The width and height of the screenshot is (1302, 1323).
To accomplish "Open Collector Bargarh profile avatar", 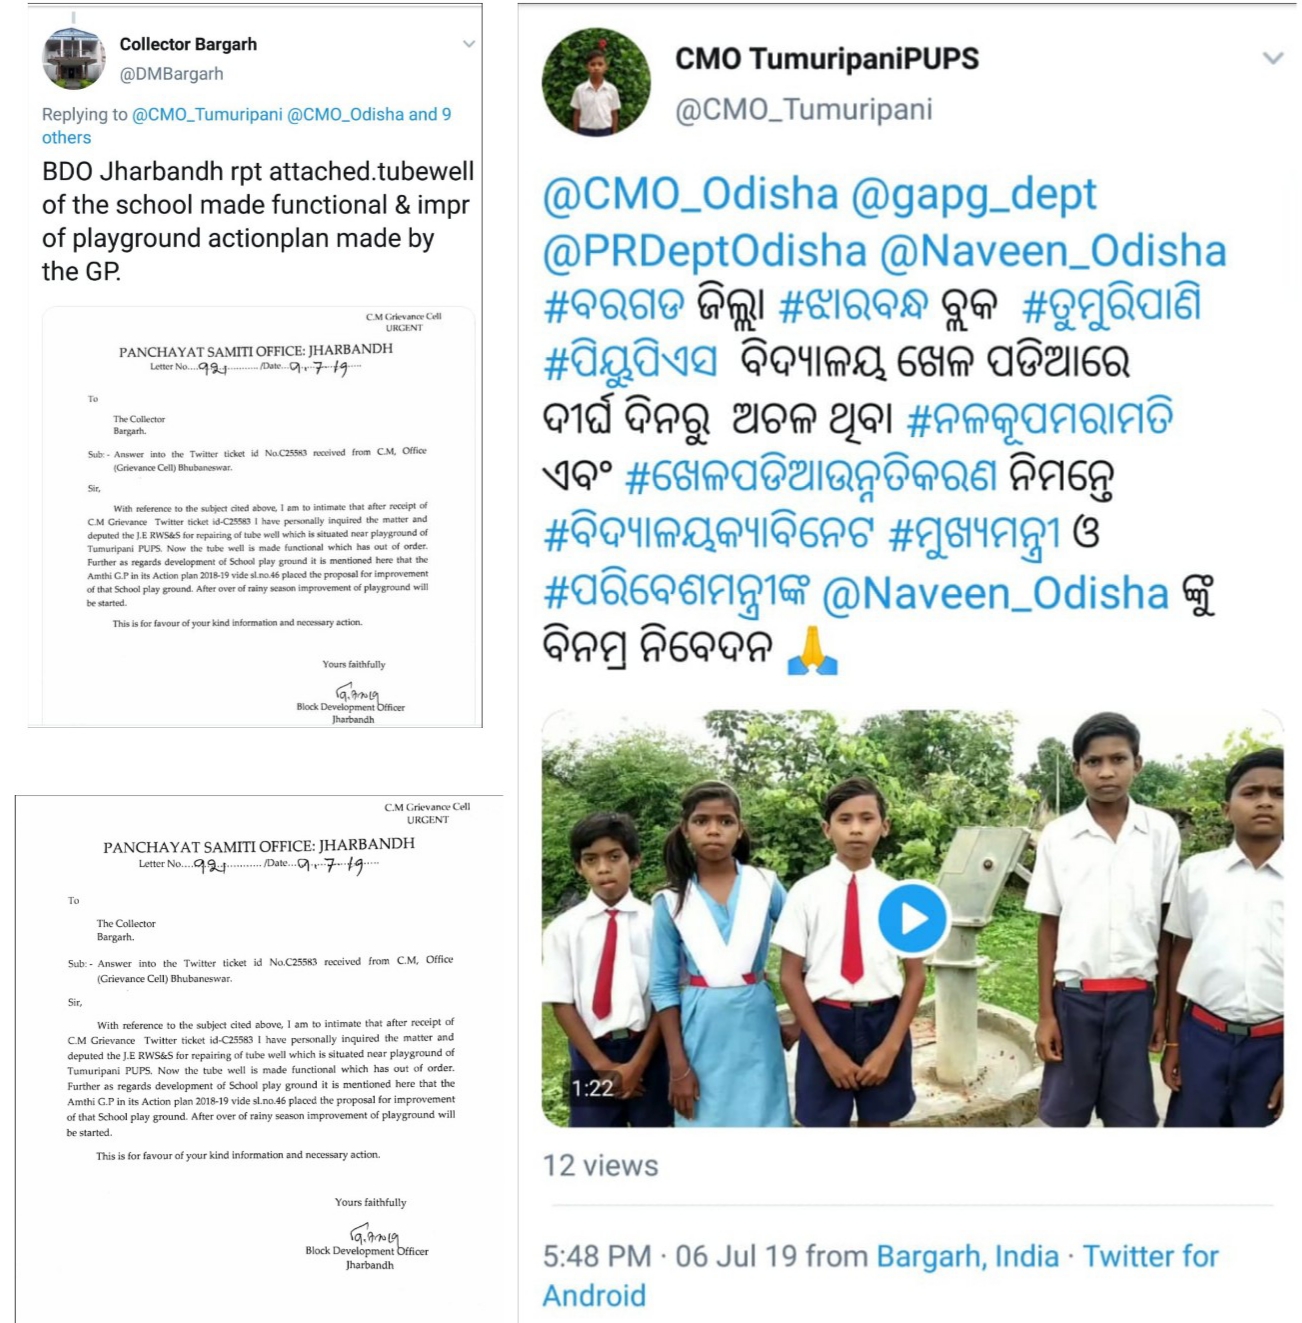I will coord(73,58).
